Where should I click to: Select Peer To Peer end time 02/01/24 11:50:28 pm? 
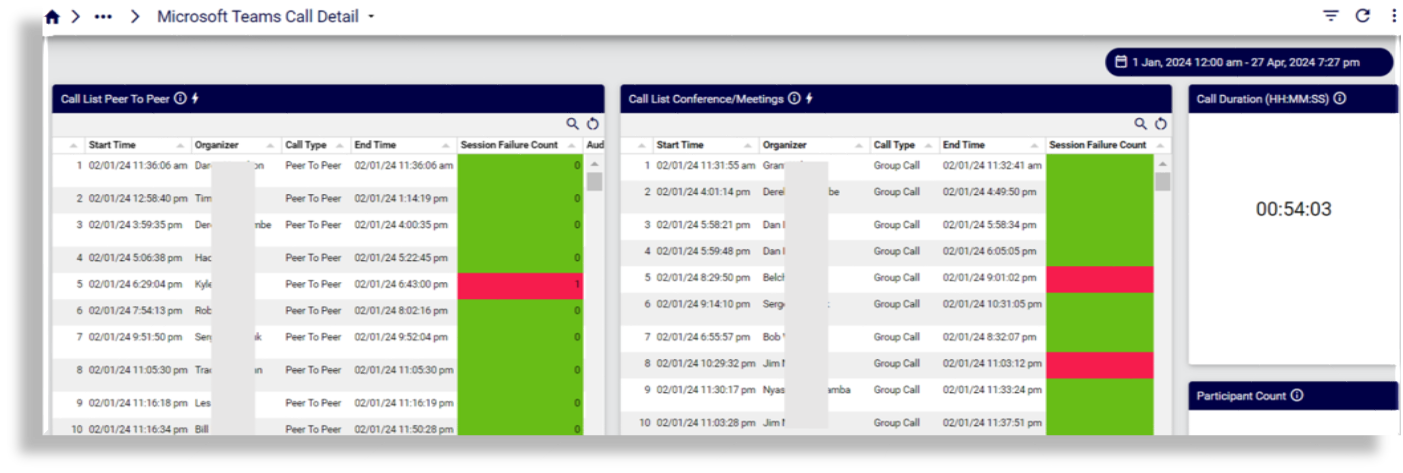coord(403,429)
